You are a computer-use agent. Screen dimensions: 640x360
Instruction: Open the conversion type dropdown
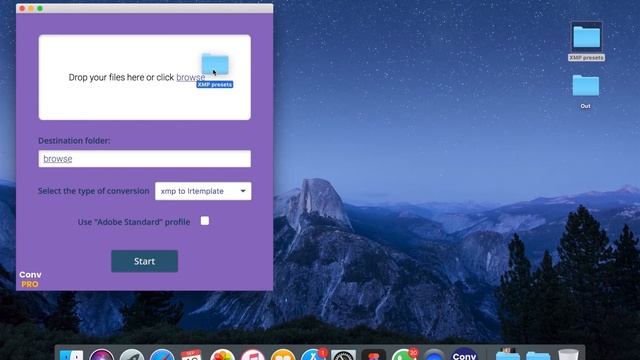click(203, 191)
